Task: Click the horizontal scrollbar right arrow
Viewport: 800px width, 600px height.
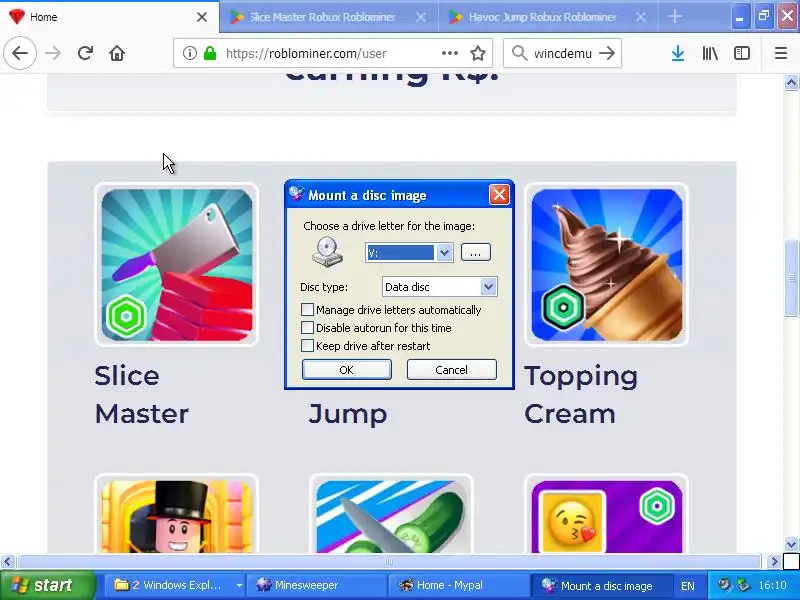Action: [x=774, y=562]
